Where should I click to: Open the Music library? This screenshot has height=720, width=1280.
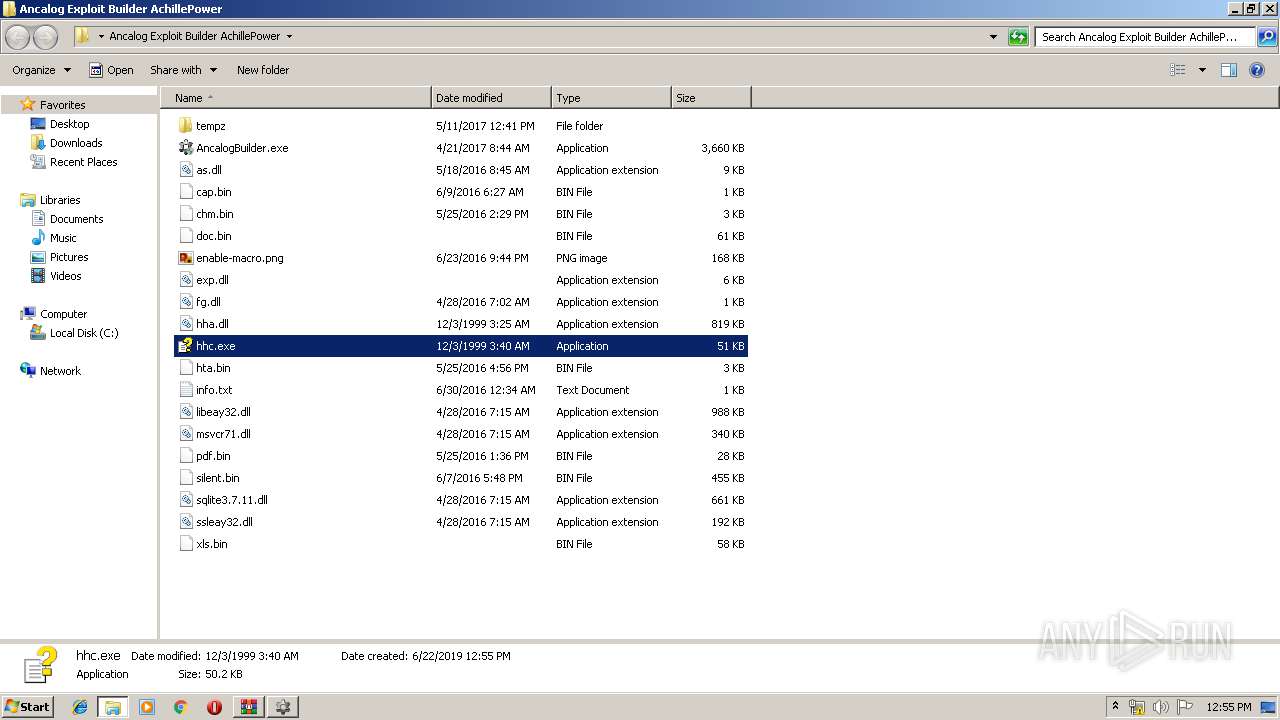pos(63,238)
